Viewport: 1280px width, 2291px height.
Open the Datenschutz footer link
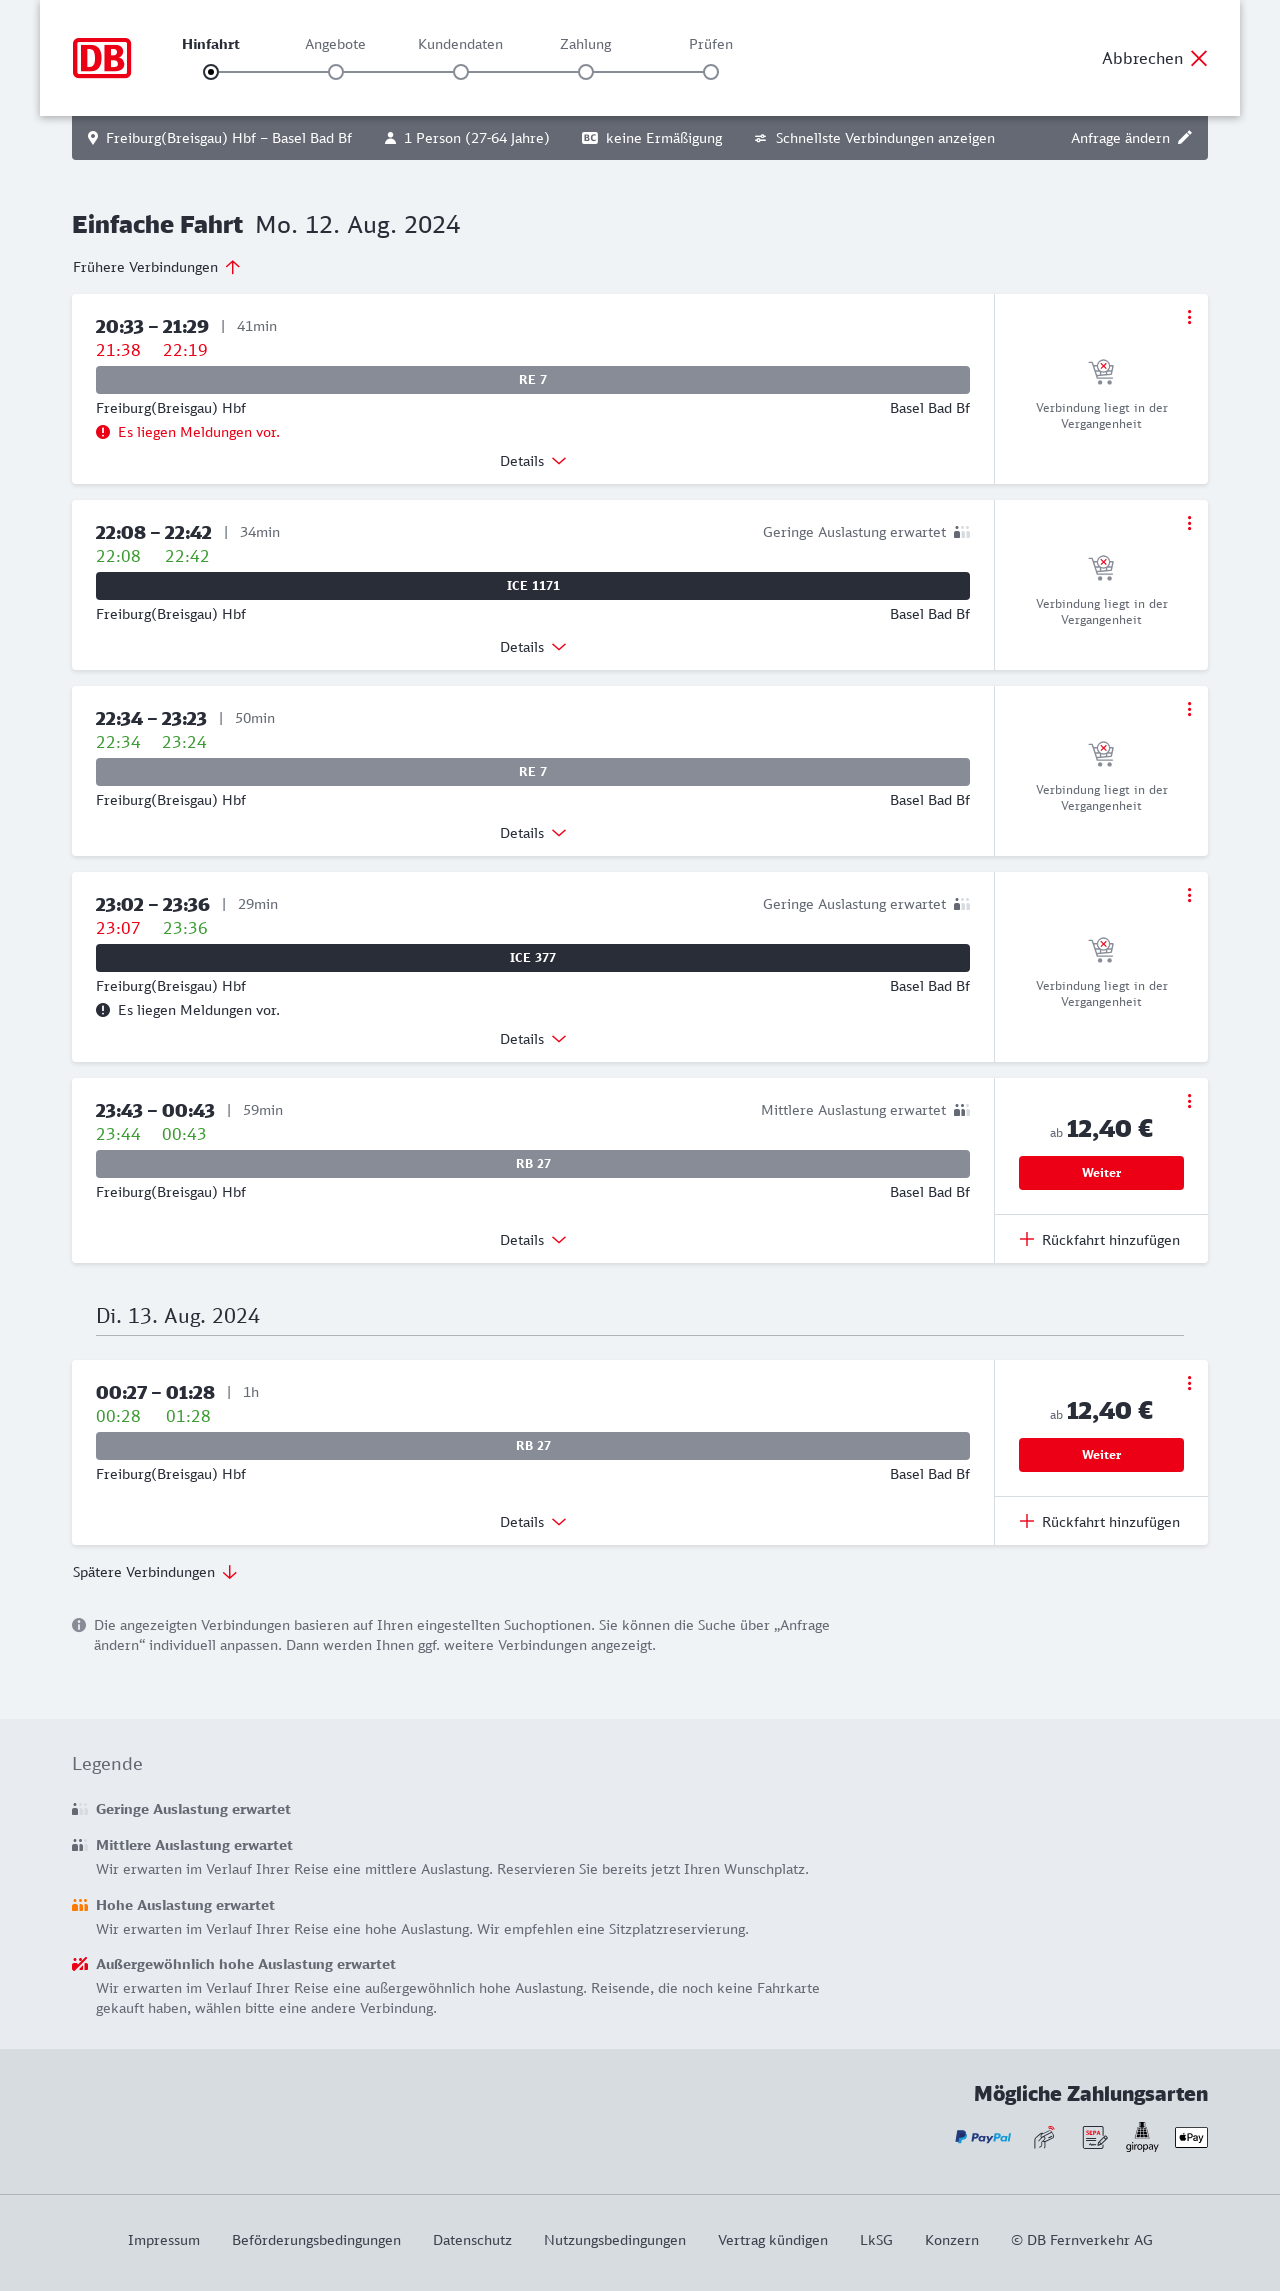click(x=472, y=2240)
